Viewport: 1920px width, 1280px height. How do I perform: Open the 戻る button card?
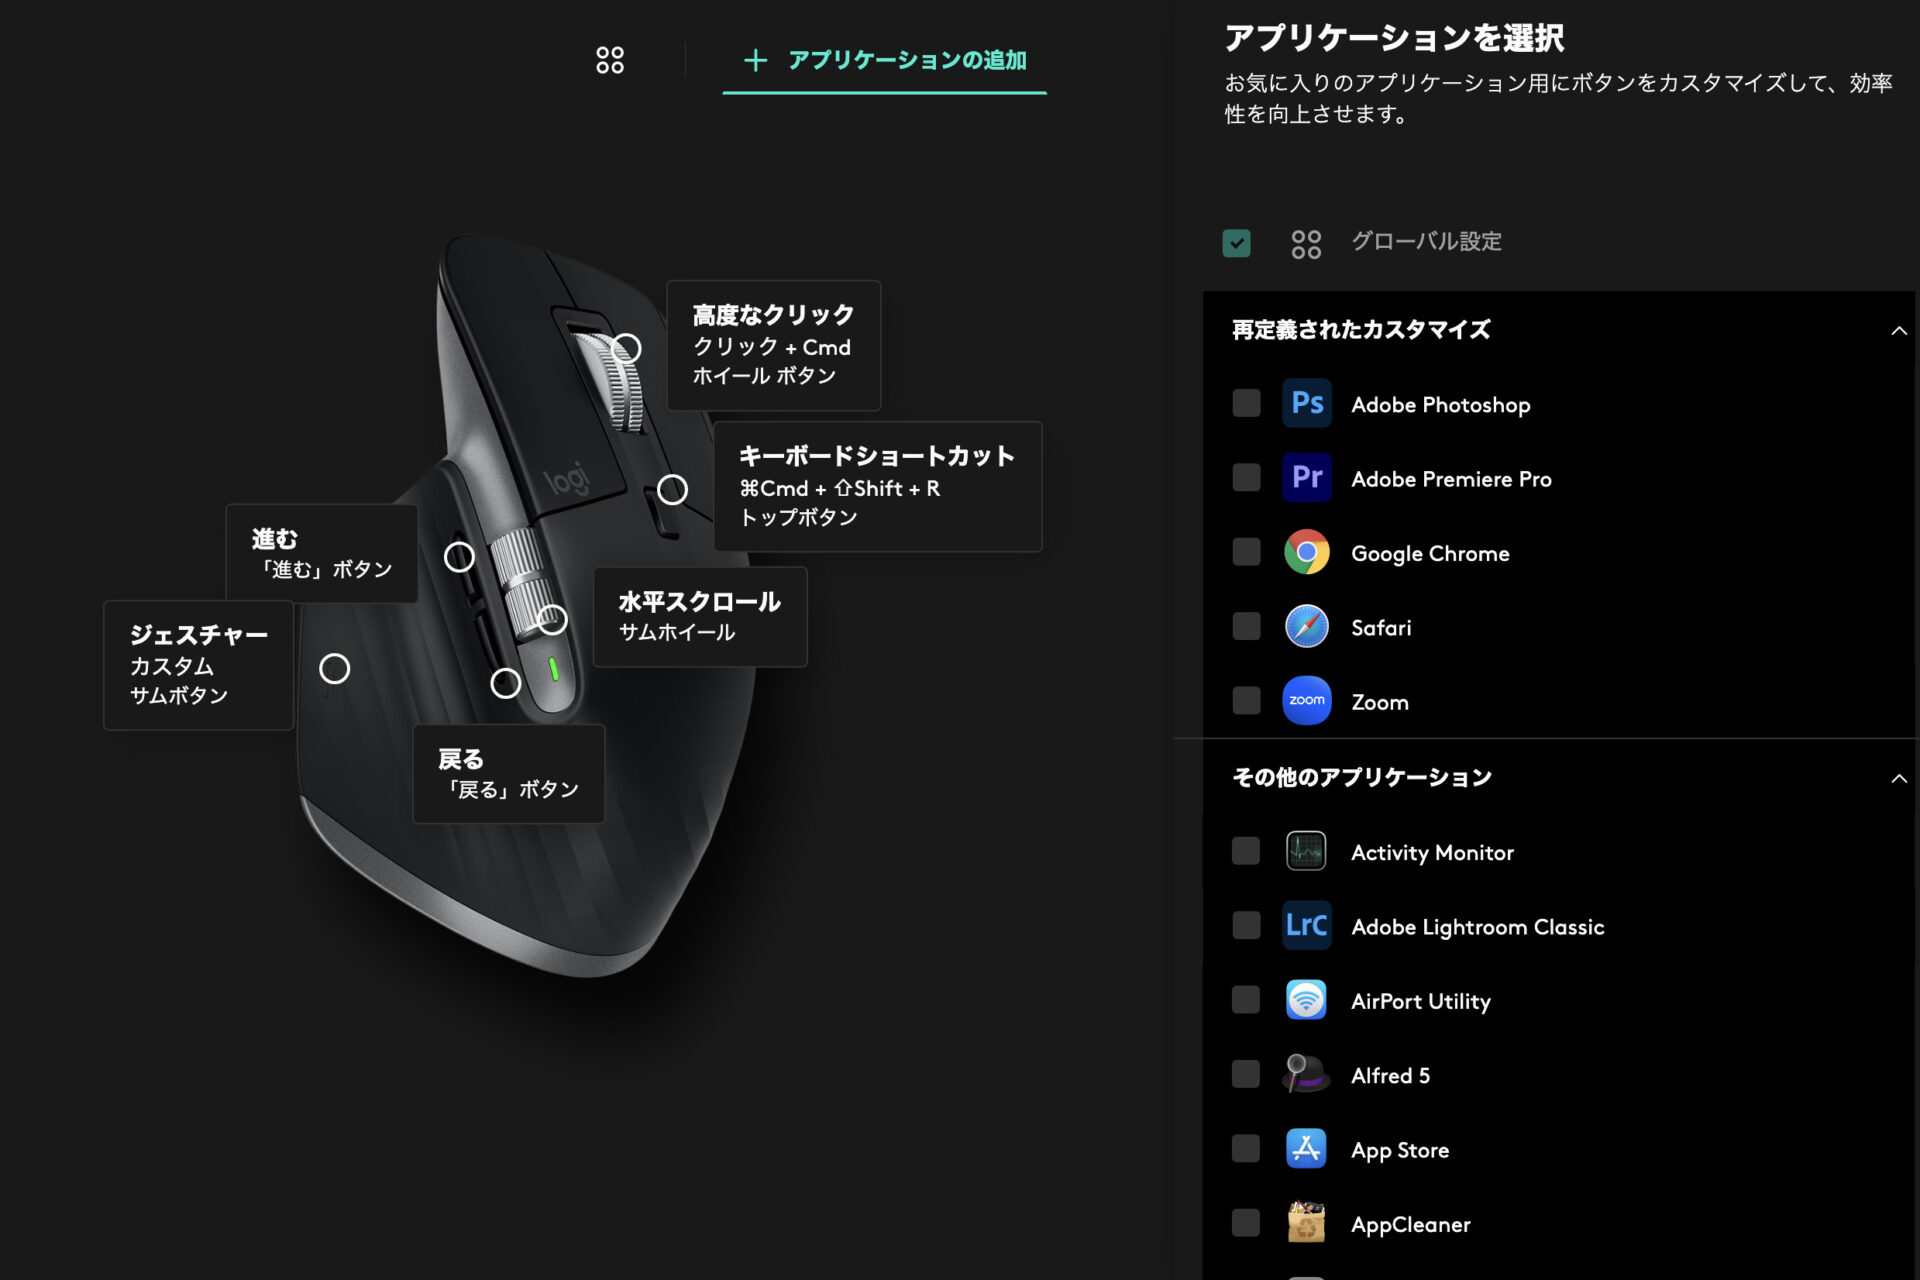[509, 774]
